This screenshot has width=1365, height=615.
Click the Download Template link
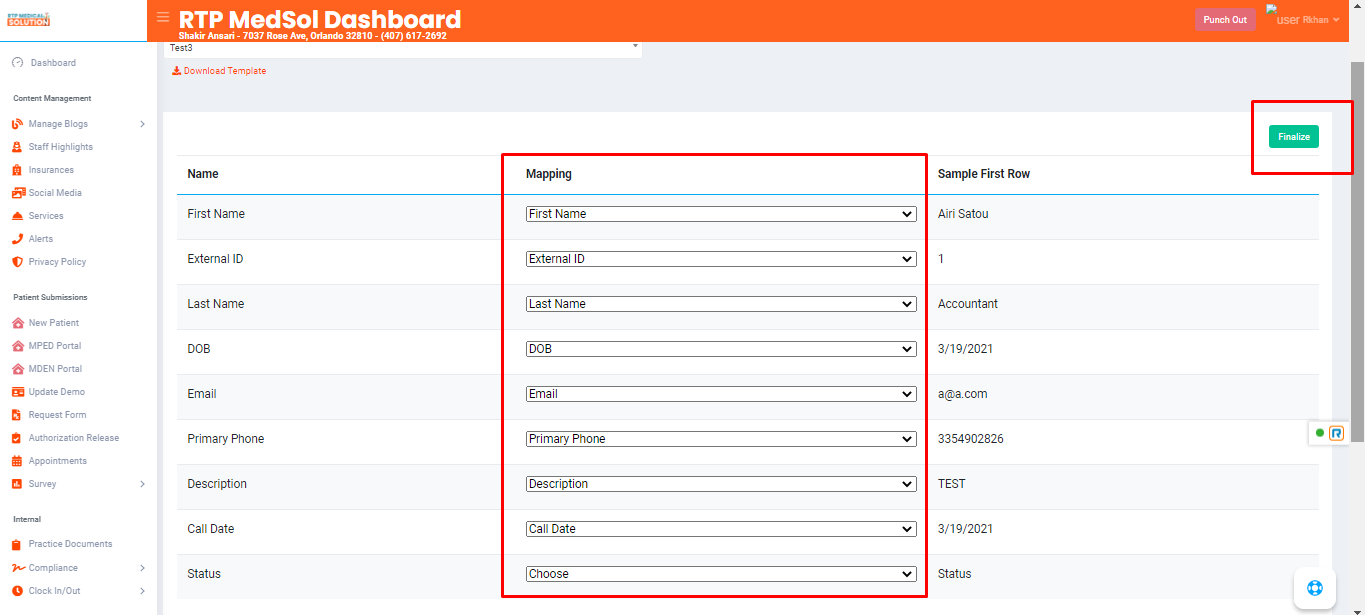click(225, 71)
